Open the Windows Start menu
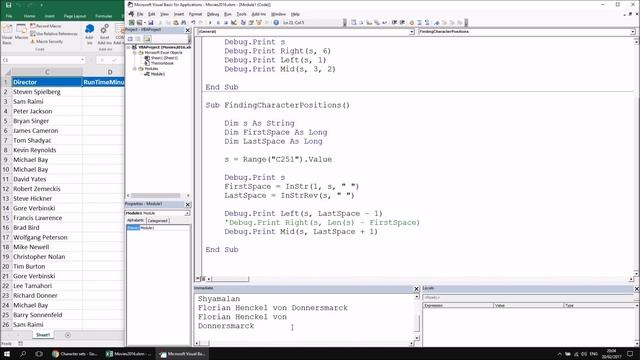This screenshot has height=360, width=640. click(x=7, y=354)
